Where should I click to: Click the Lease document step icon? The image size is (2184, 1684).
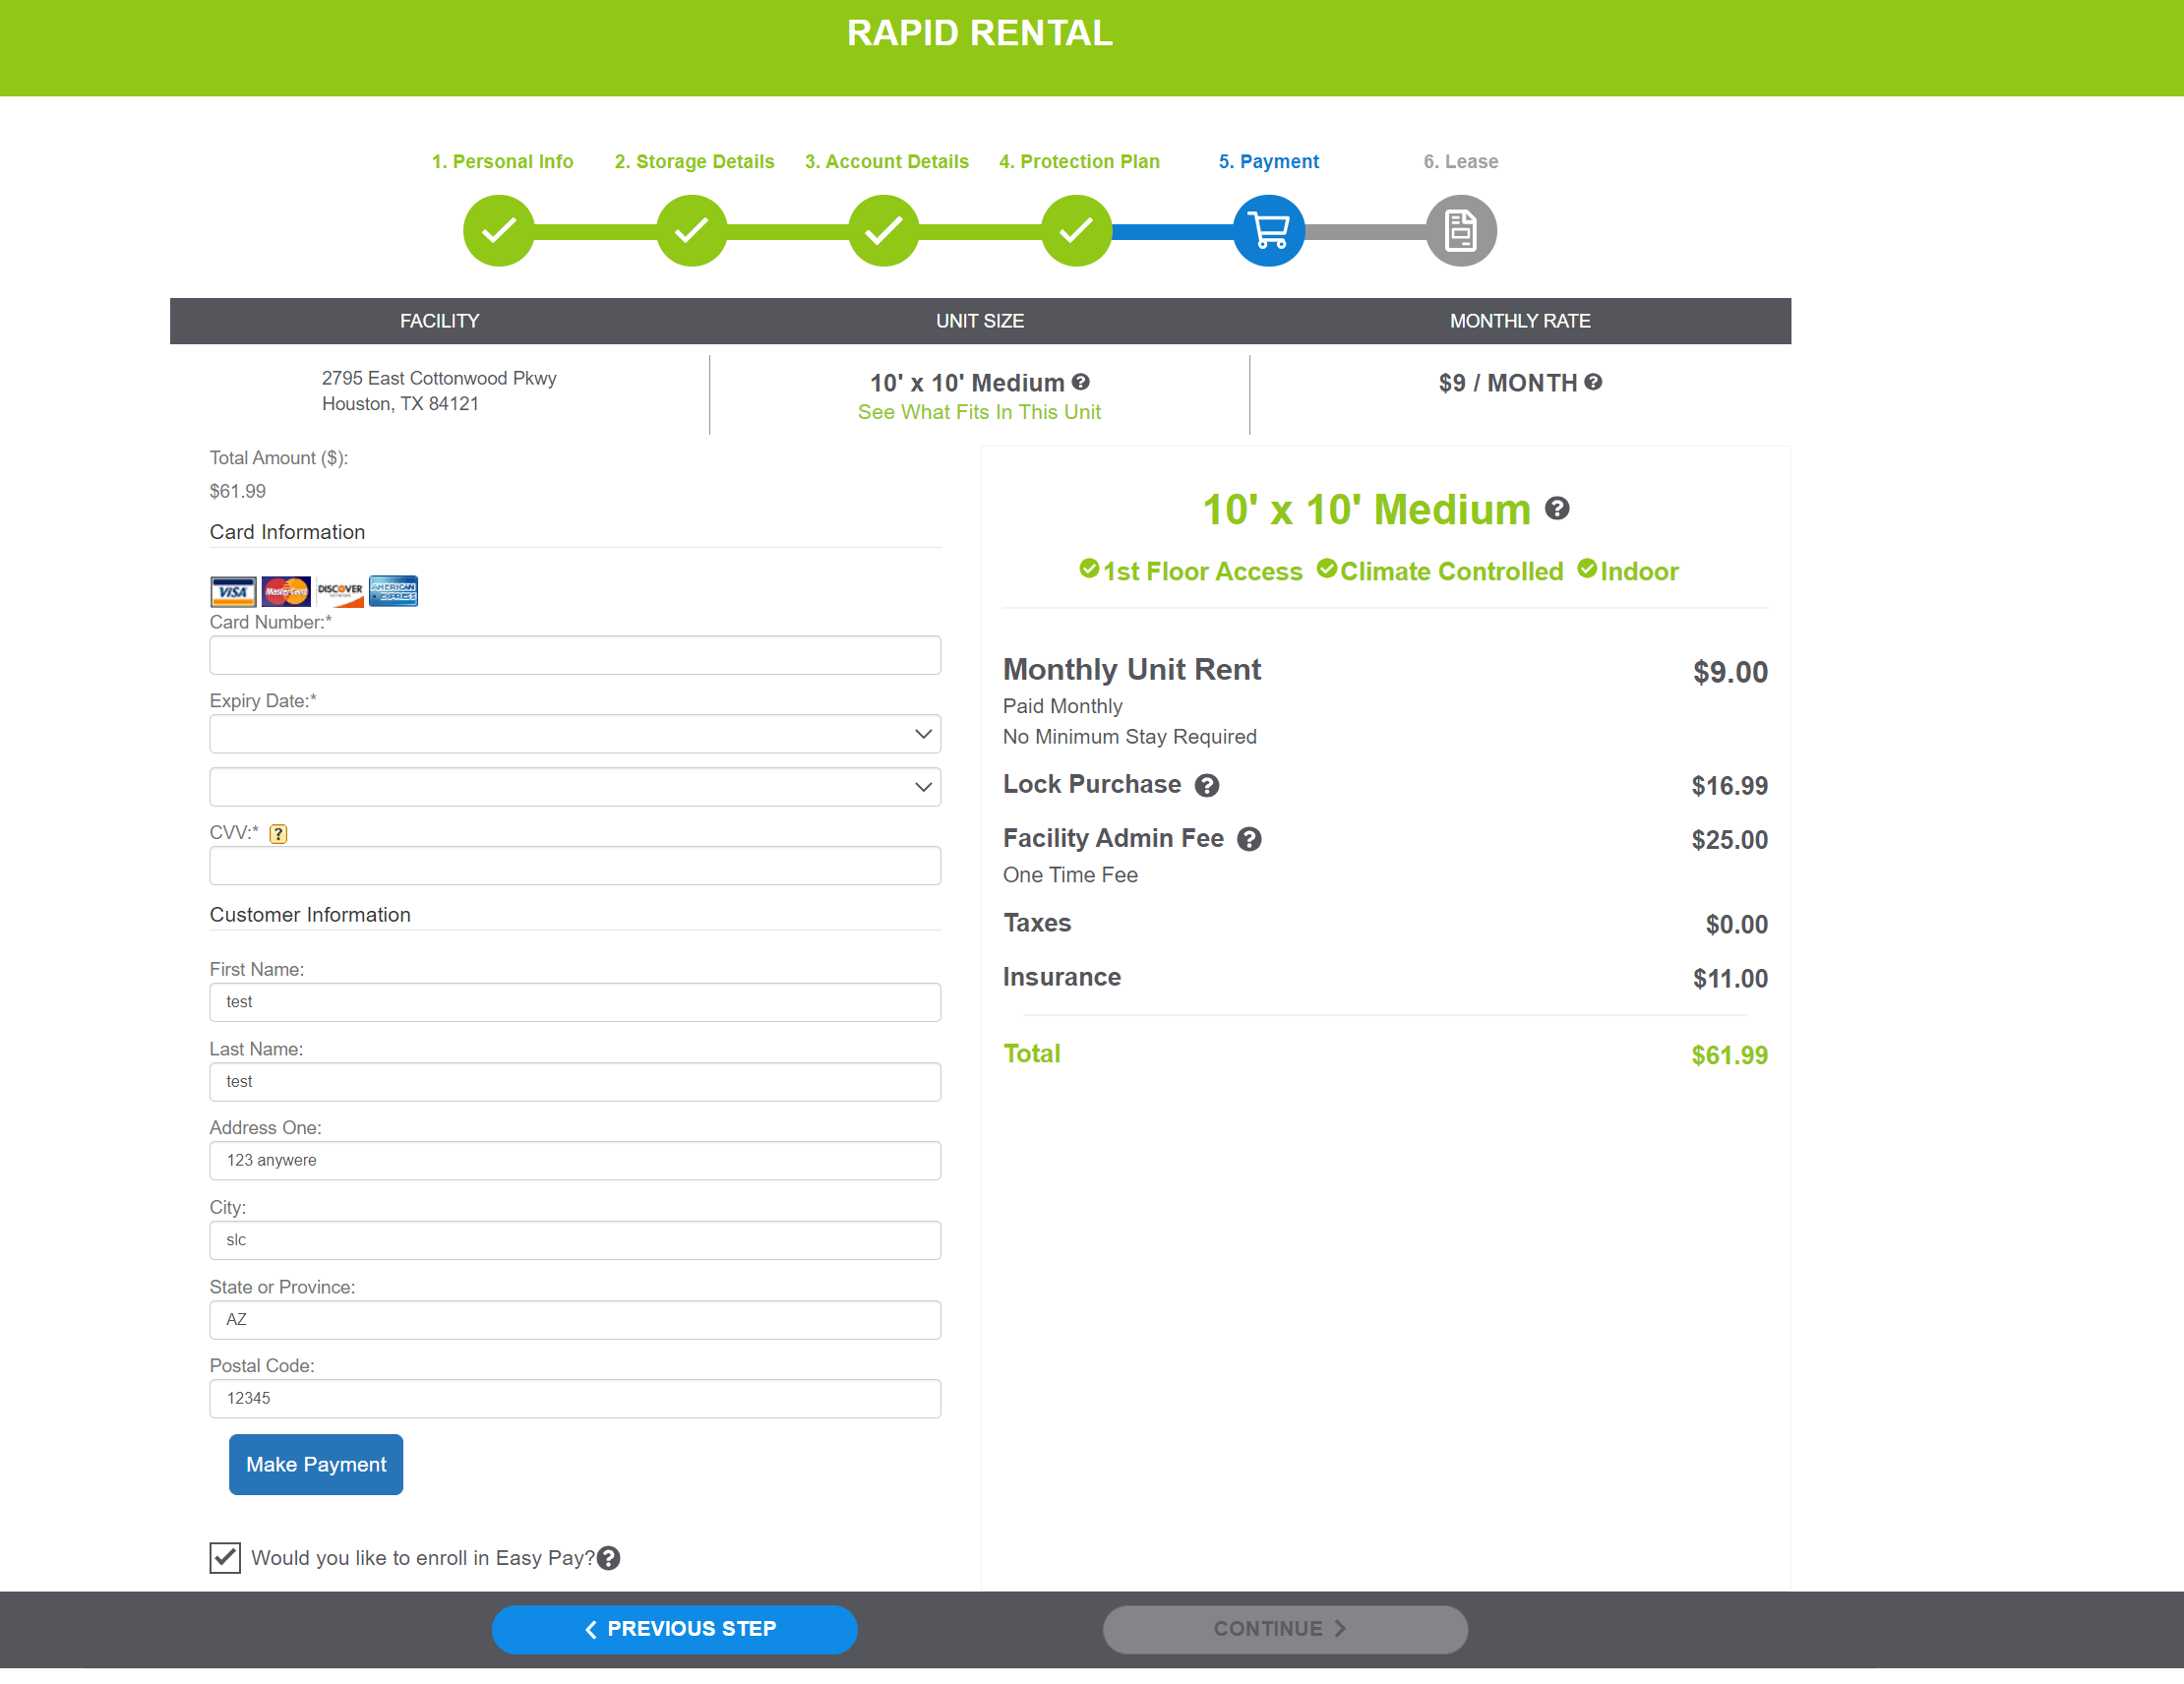1460,231
